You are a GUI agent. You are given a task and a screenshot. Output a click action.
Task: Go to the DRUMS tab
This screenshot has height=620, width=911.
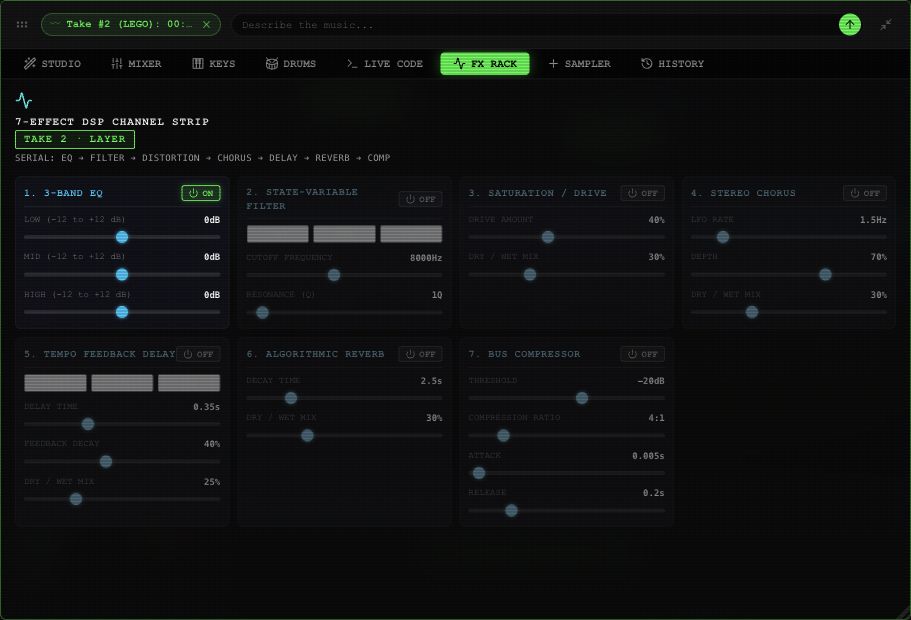pos(290,64)
